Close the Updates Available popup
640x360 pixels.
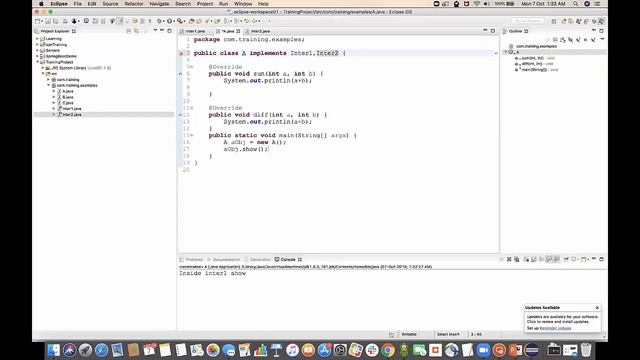pos(597,307)
